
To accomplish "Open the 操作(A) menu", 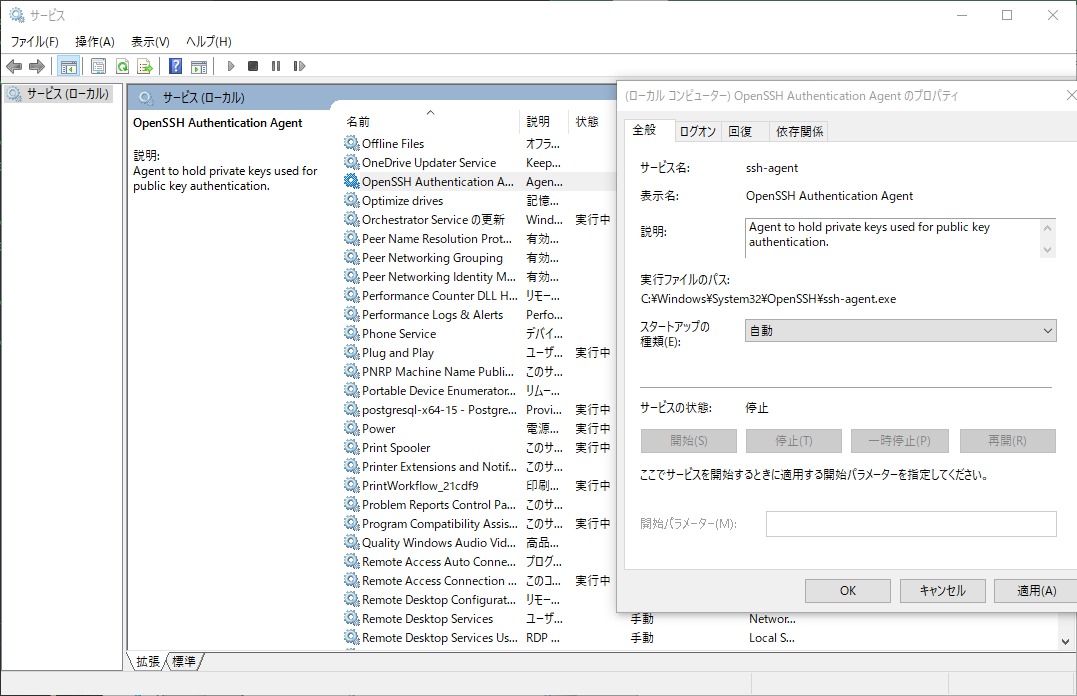I will point(92,39).
